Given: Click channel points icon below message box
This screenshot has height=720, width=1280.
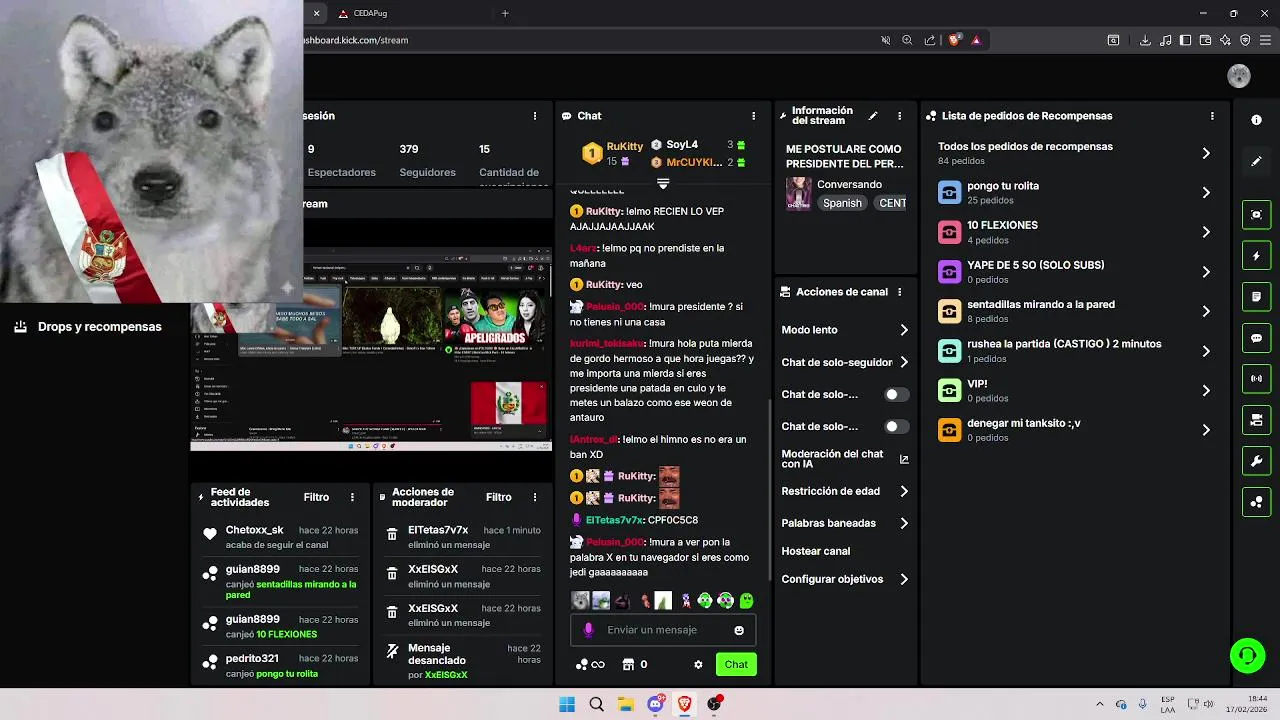Looking at the screenshot, I should pyautogui.click(x=582, y=664).
